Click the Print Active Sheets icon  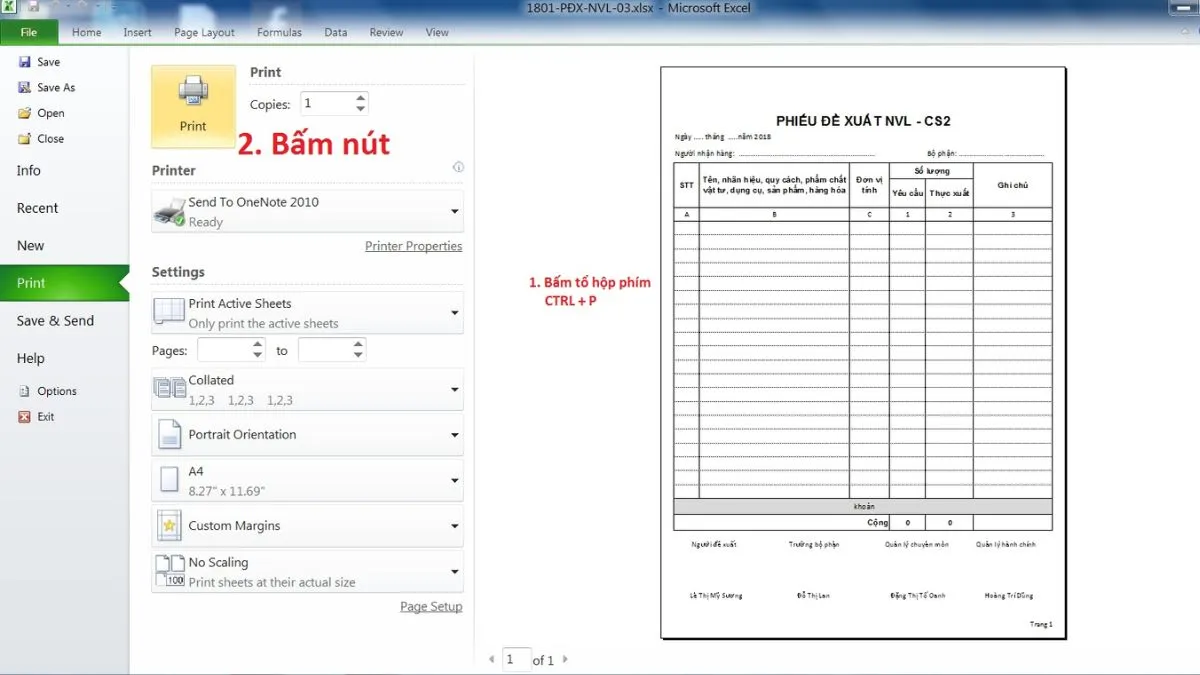pos(168,311)
